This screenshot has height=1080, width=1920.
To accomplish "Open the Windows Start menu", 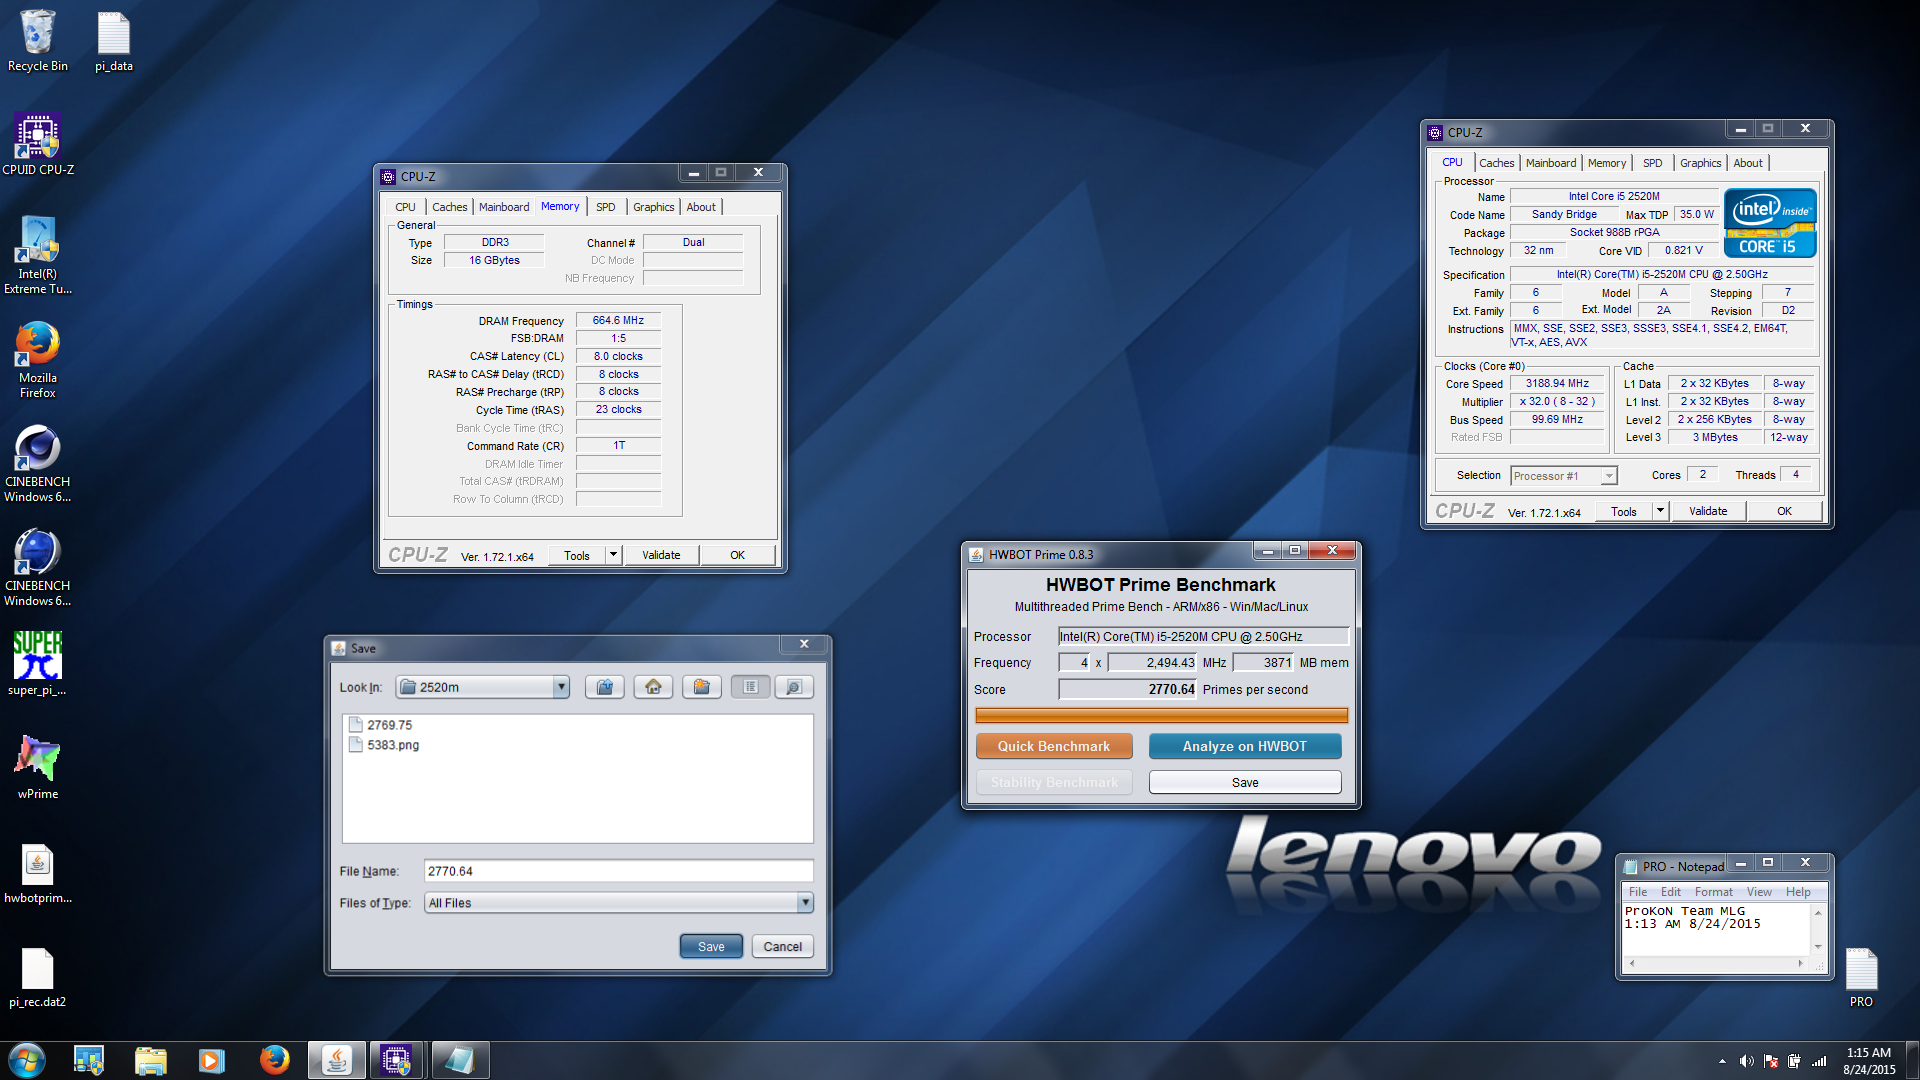I will point(27,1060).
